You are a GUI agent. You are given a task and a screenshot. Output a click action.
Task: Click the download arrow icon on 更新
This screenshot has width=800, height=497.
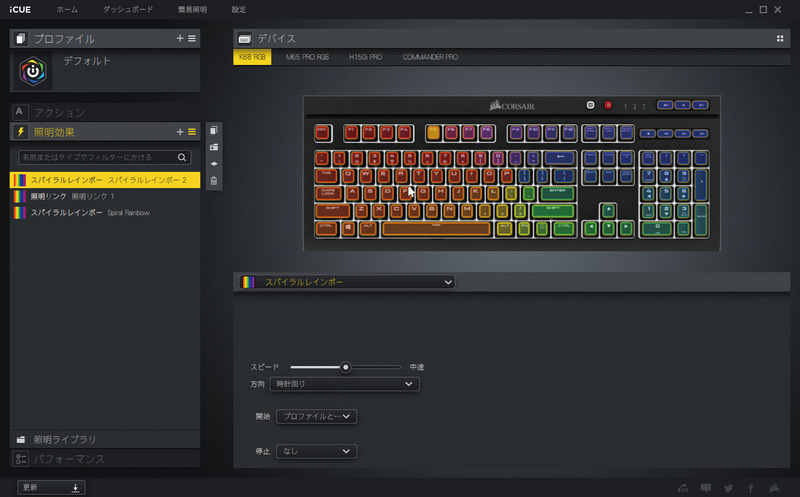(75, 488)
